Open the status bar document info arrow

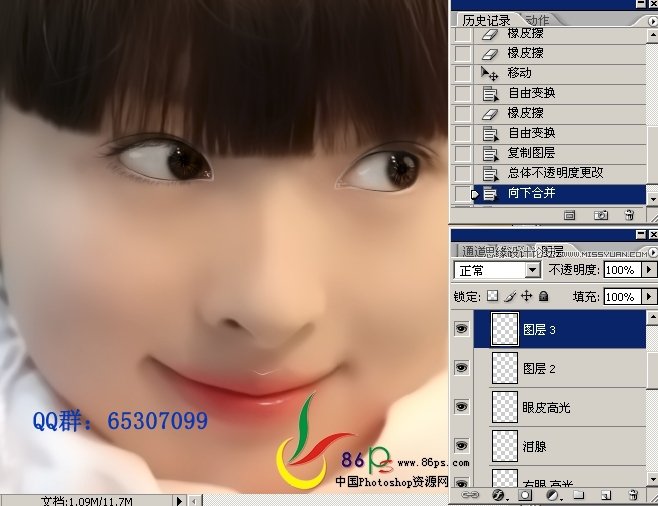[179, 501]
